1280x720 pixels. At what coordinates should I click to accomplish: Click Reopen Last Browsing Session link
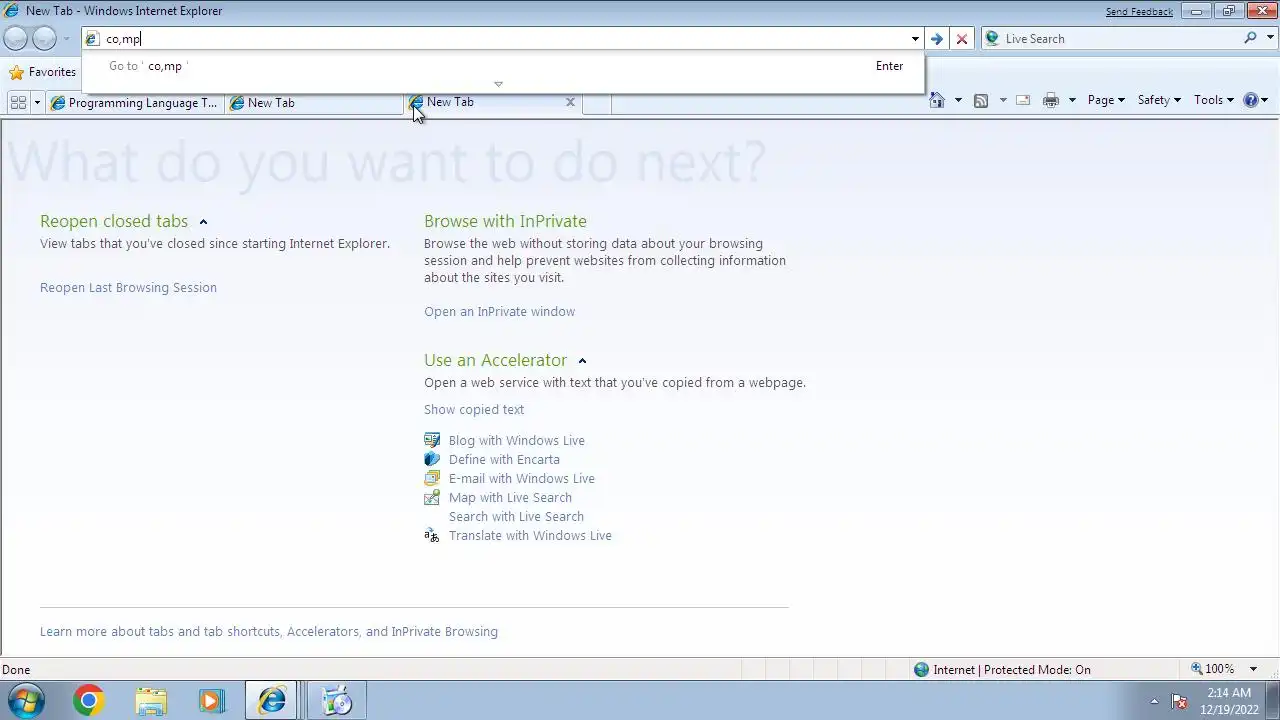[x=128, y=287]
